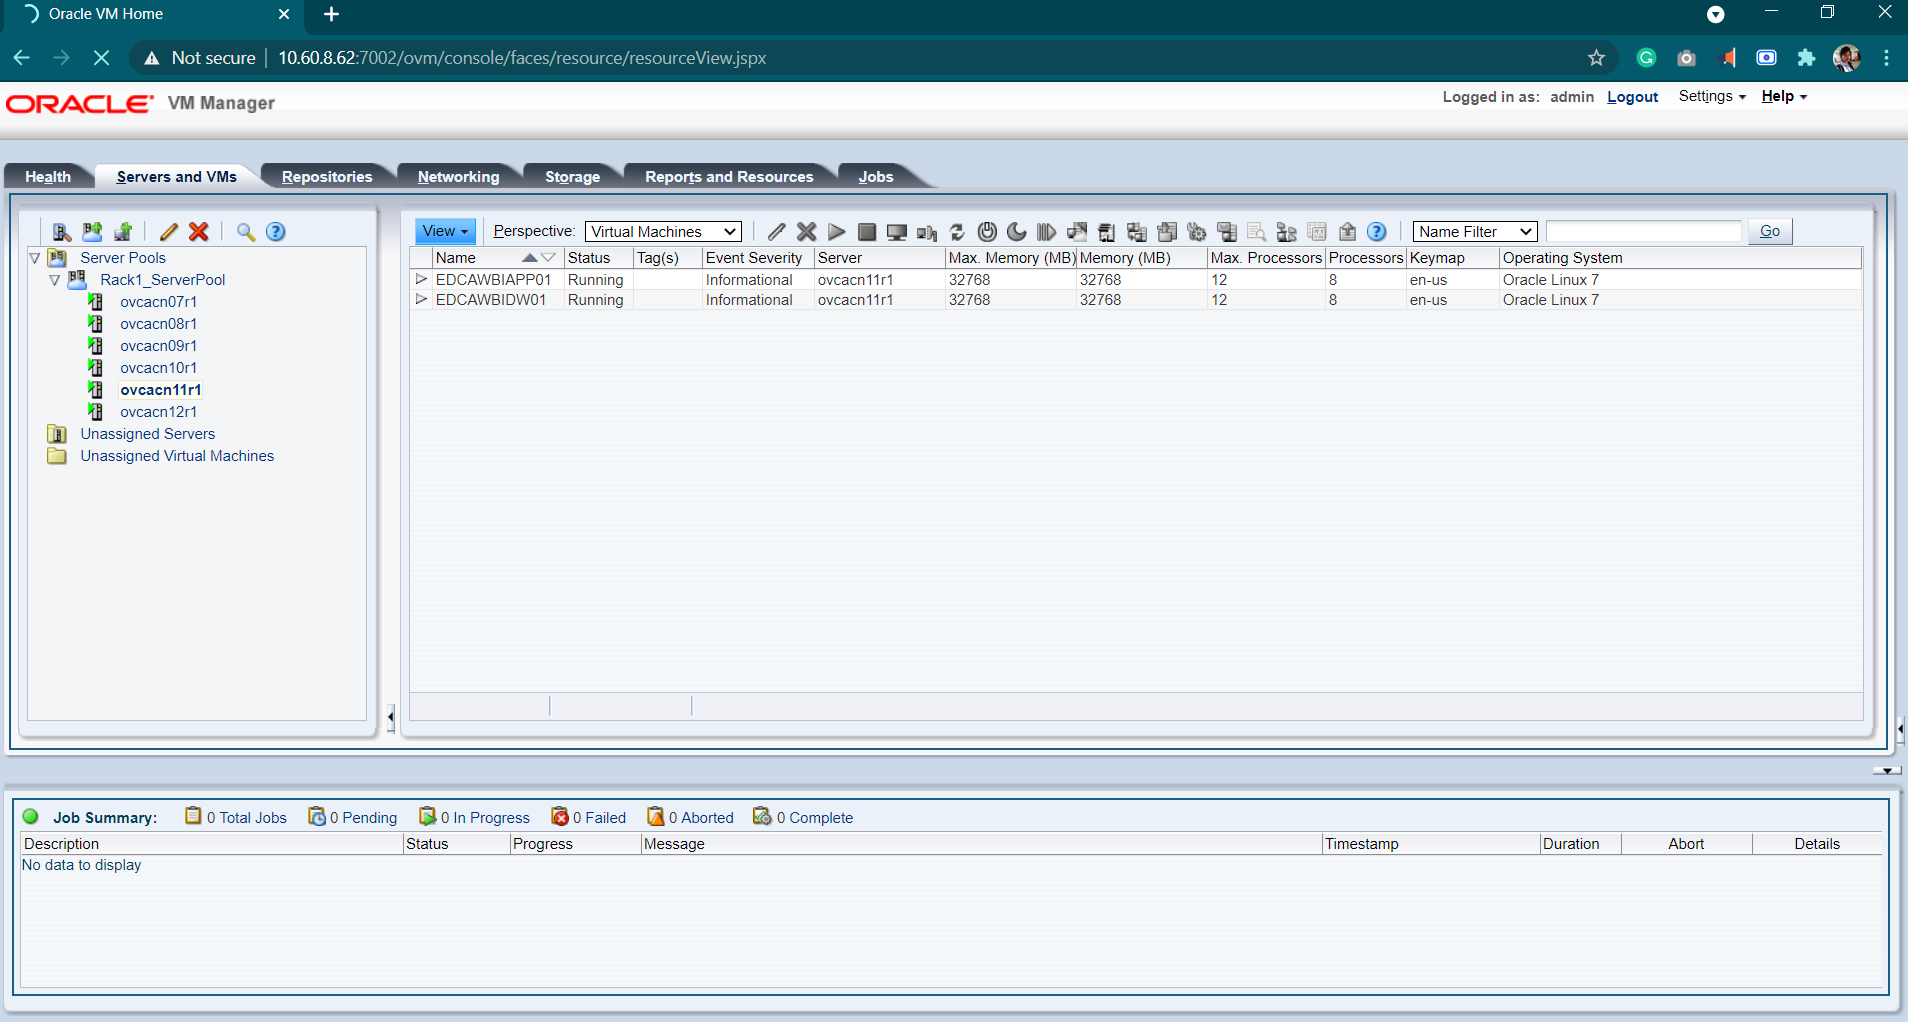
Task: Open Help in the VM toolbar
Action: (1377, 232)
